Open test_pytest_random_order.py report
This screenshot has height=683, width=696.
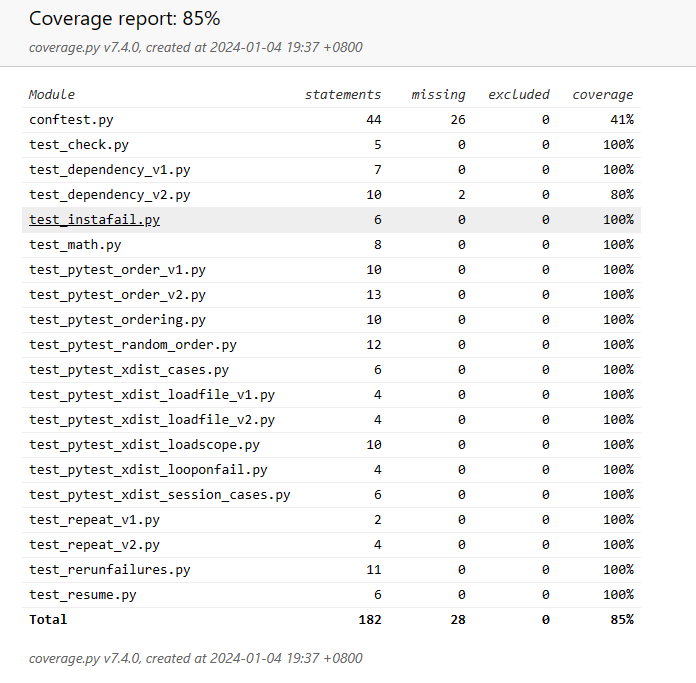click(x=133, y=344)
